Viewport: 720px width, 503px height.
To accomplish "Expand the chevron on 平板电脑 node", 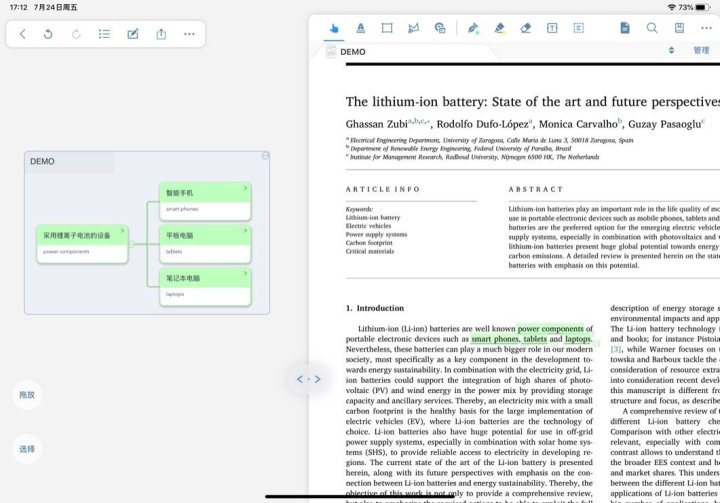I will coord(245,231).
